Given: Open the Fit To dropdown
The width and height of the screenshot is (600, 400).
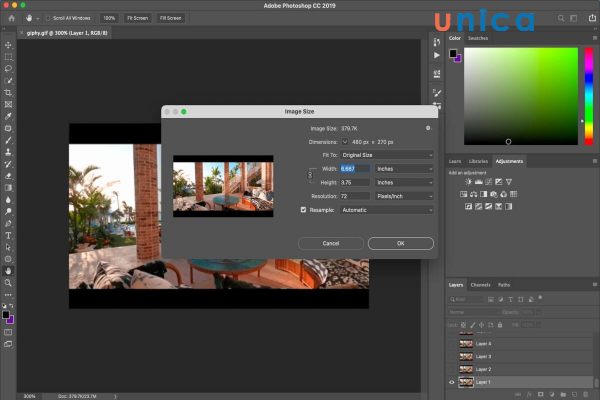Looking at the screenshot, I should point(388,155).
